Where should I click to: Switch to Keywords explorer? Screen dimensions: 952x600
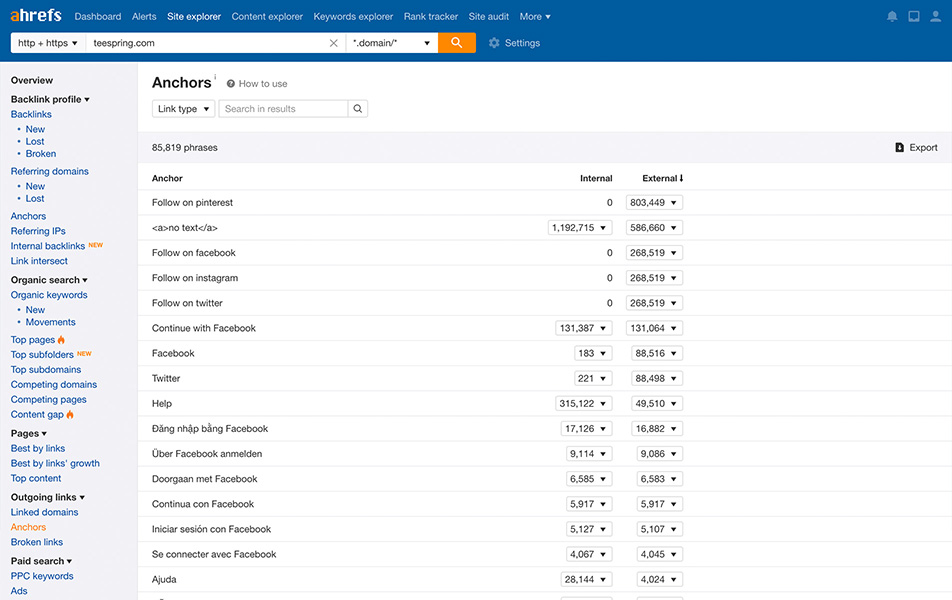pos(353,16)
